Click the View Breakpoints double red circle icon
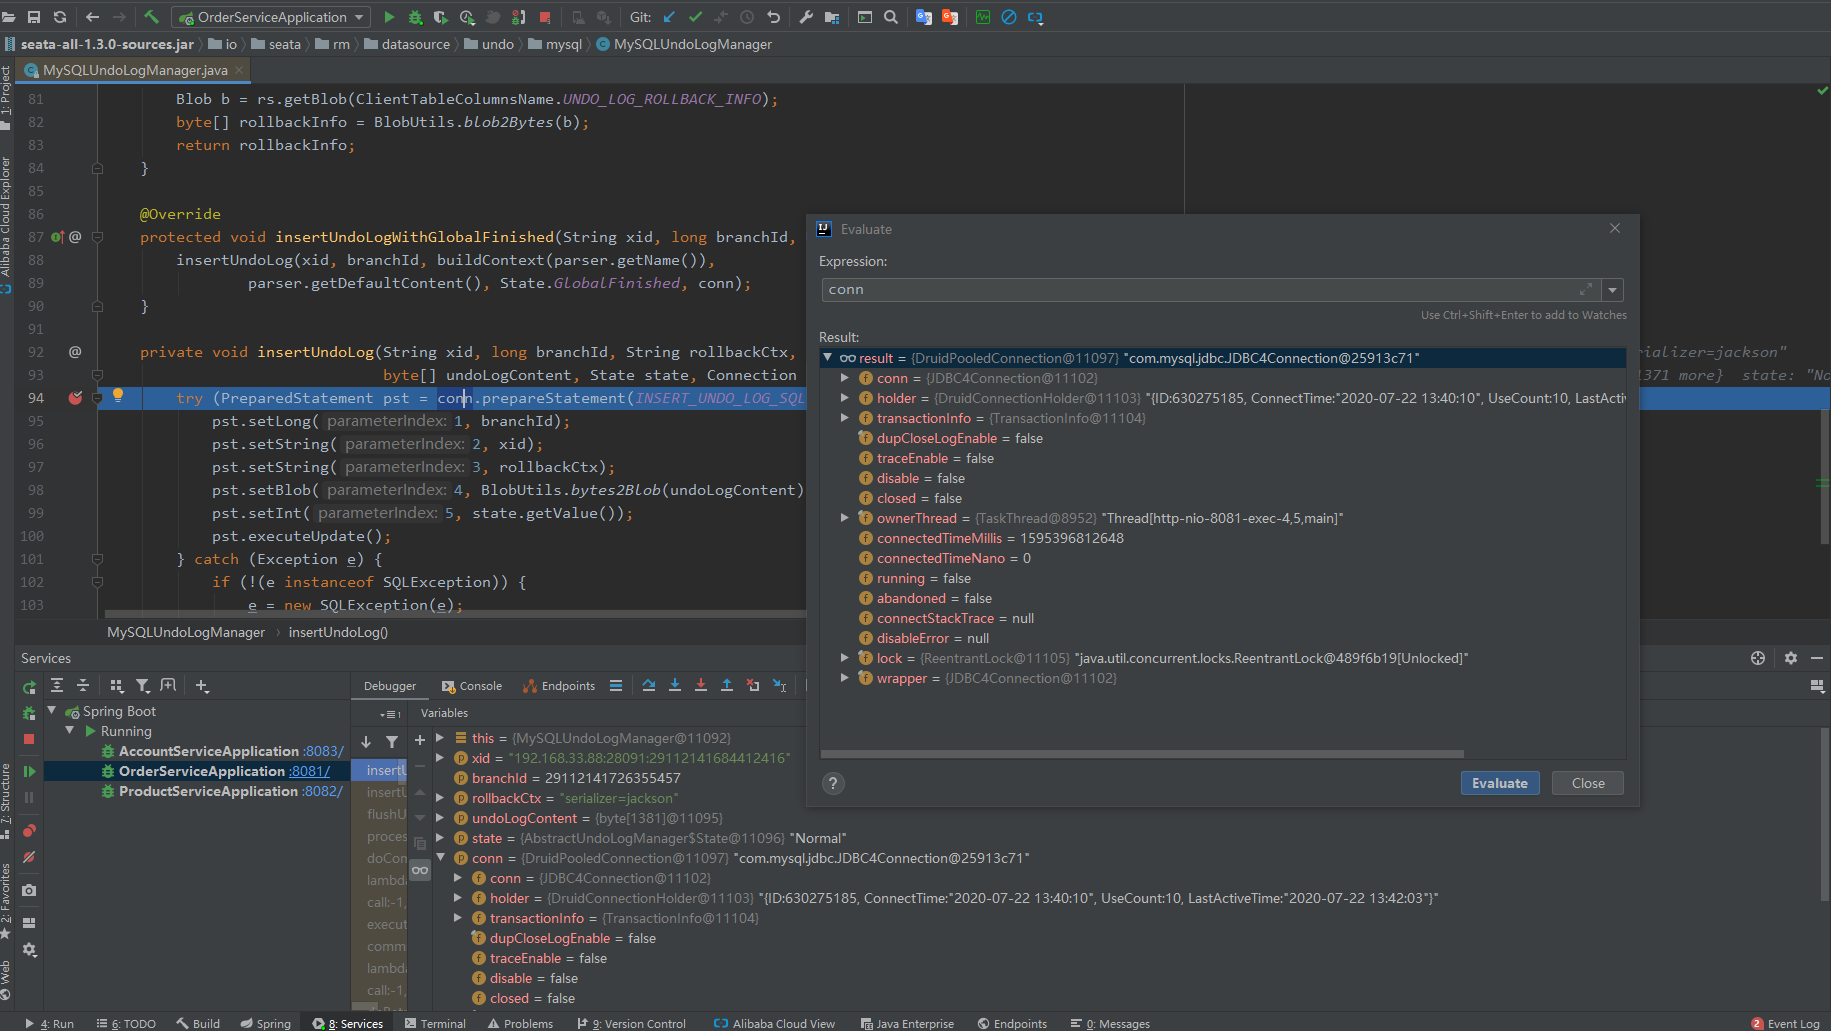1831x1031 pixels. click(29, 831)
